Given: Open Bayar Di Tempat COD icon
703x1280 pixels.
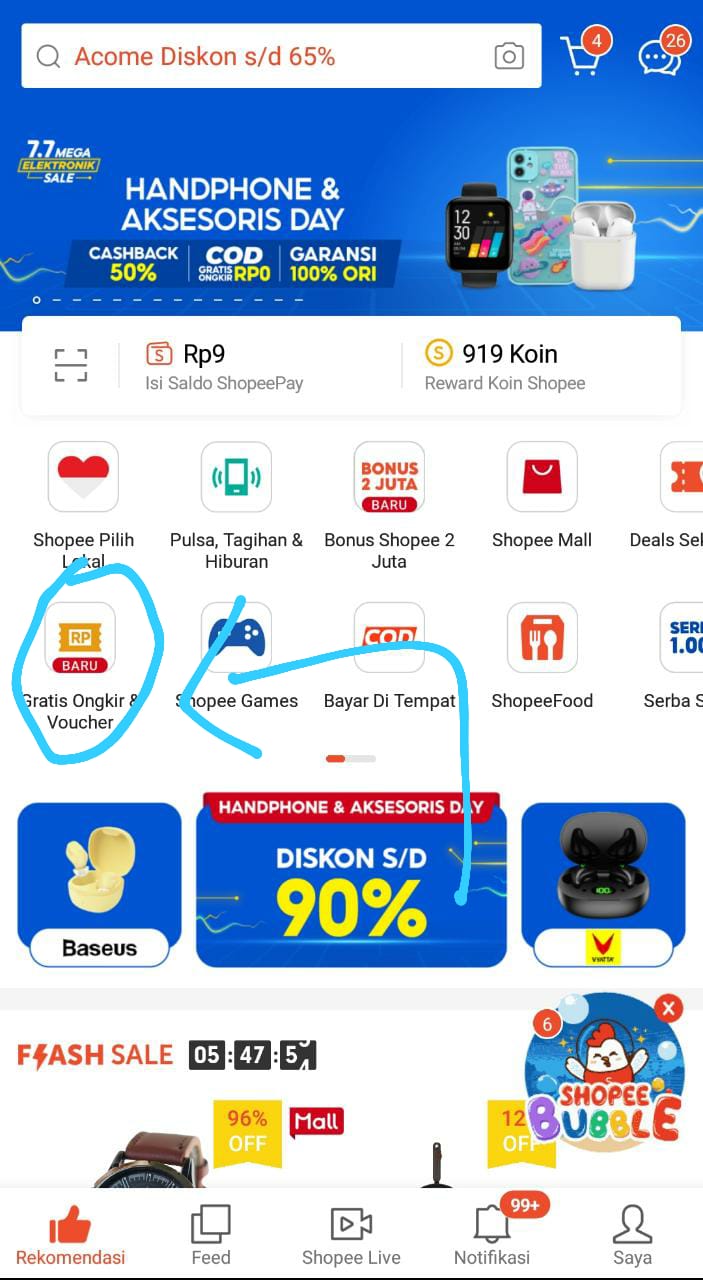Looking at the screenshot, I should (389, 638).
